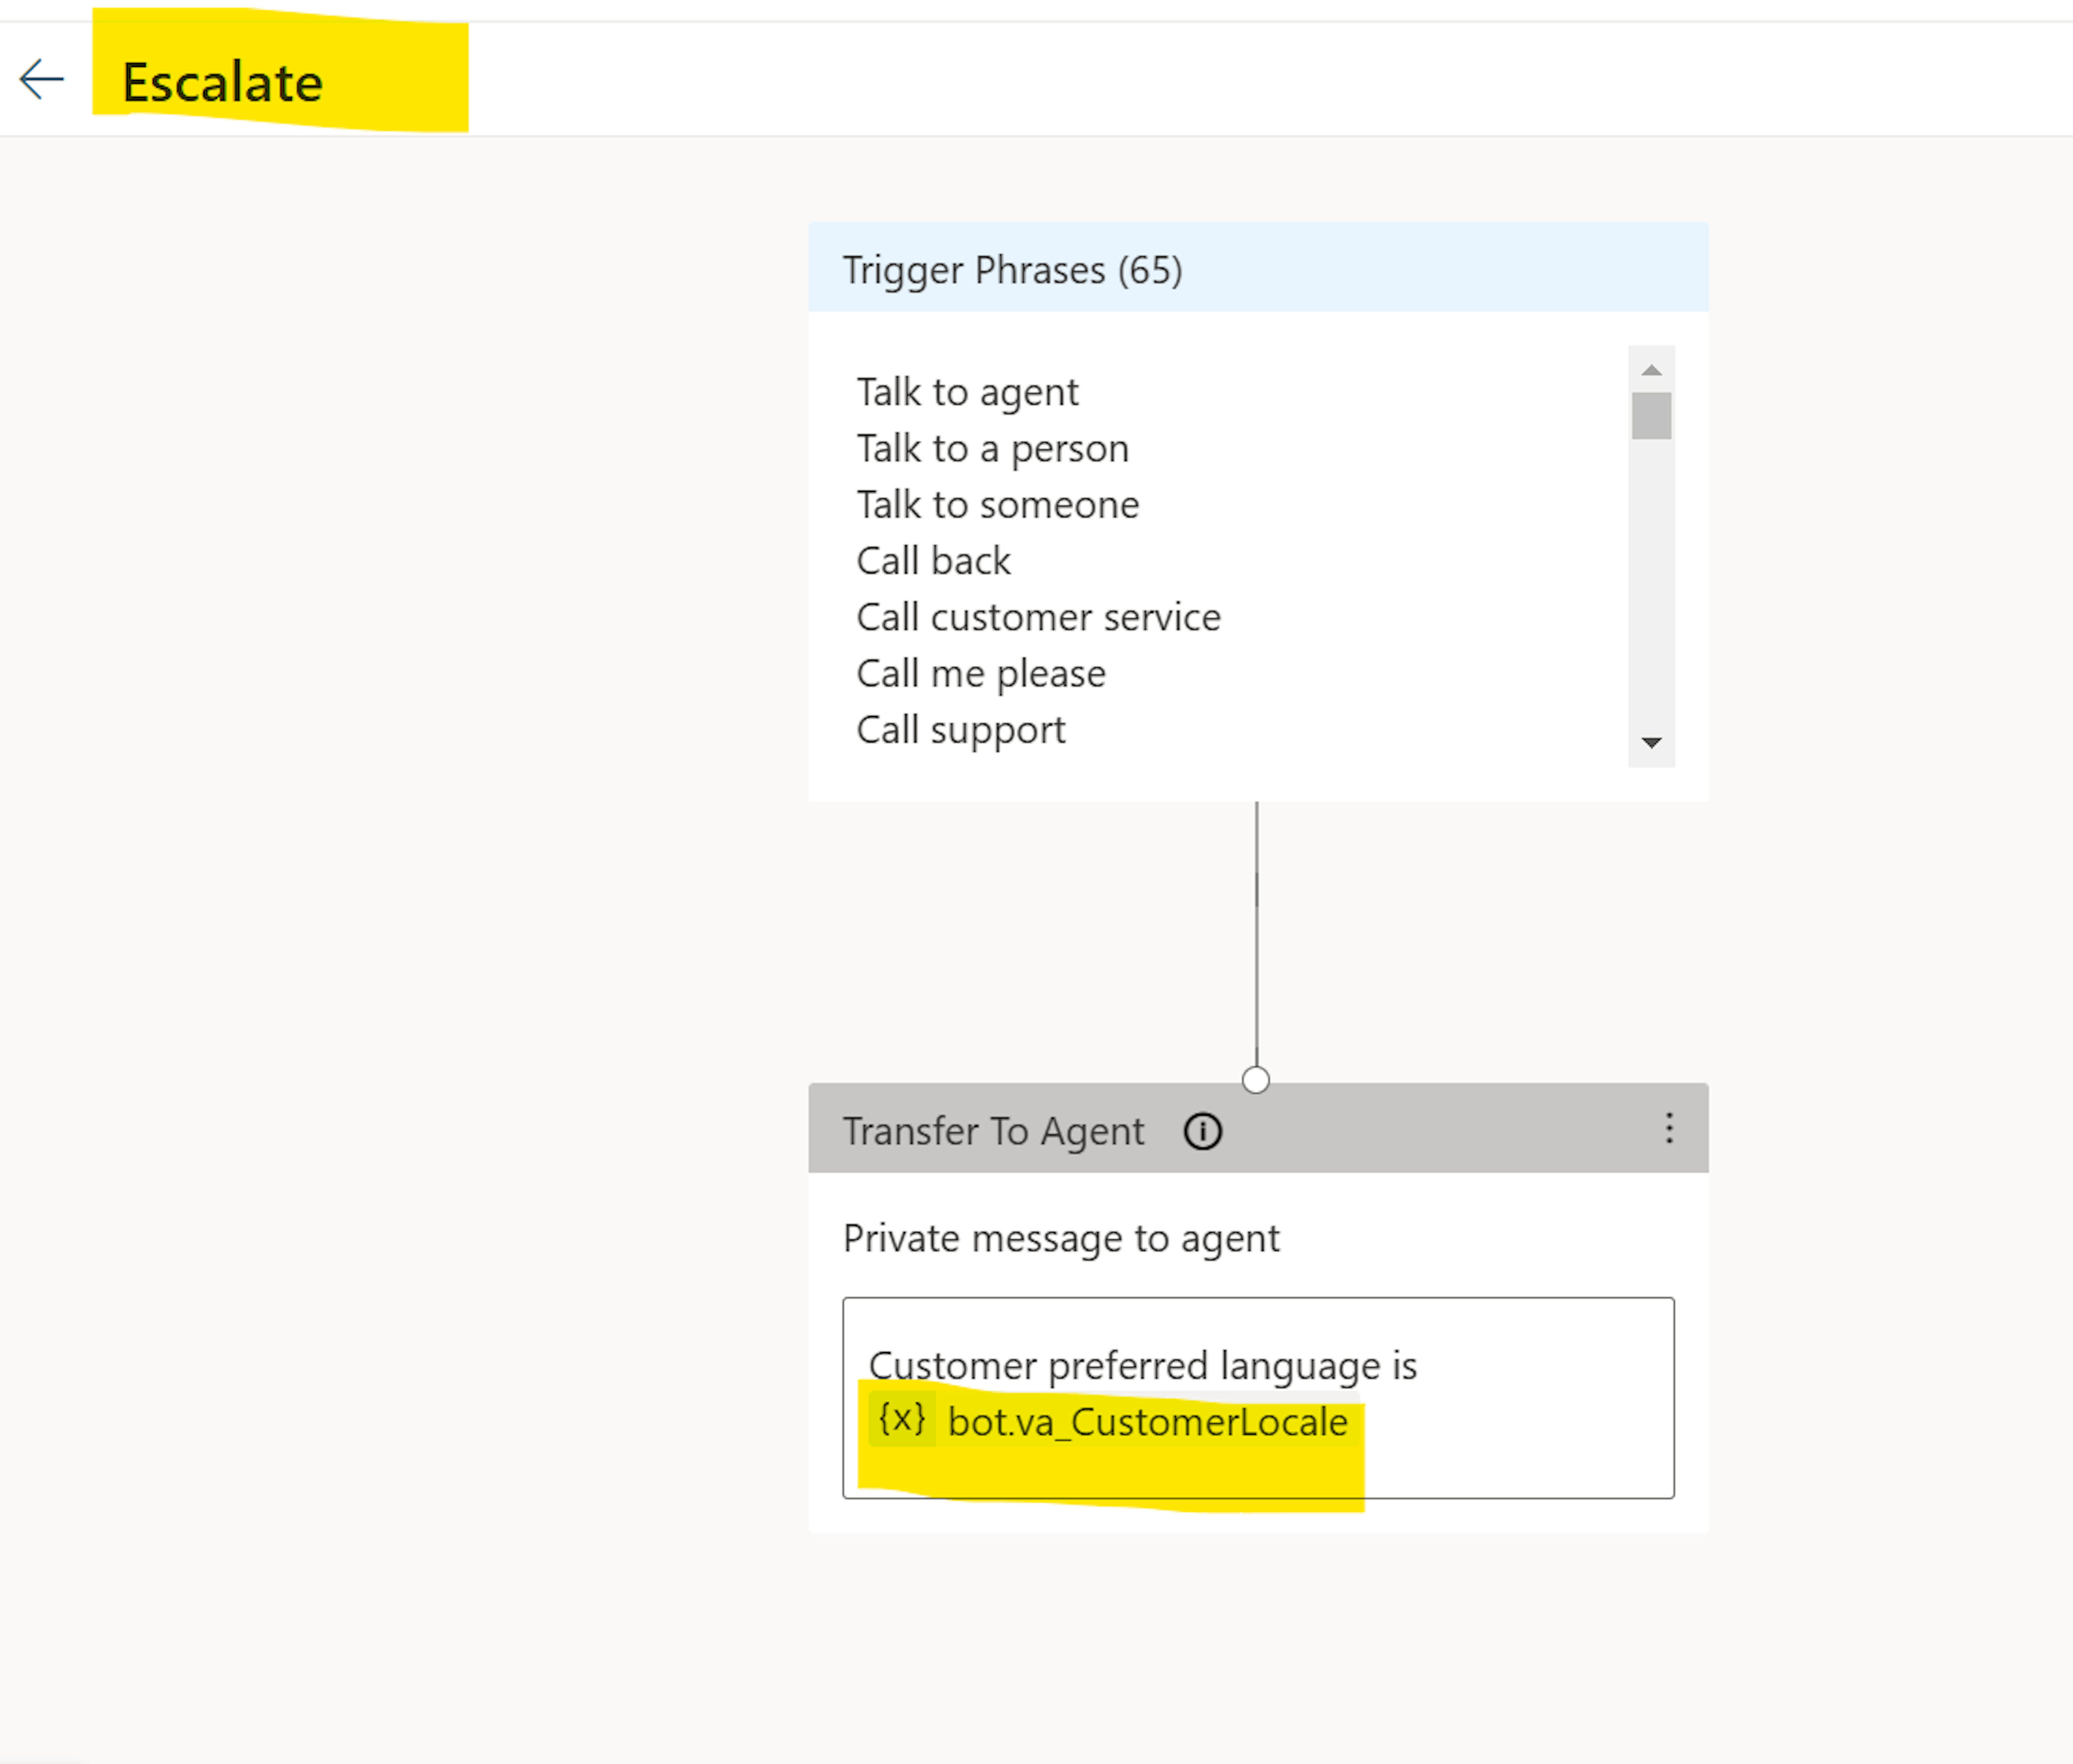Click the trigger phrases scrollbar thumb
The height and width of the screenshot is (1764, 2073).
coord(1651,415)
